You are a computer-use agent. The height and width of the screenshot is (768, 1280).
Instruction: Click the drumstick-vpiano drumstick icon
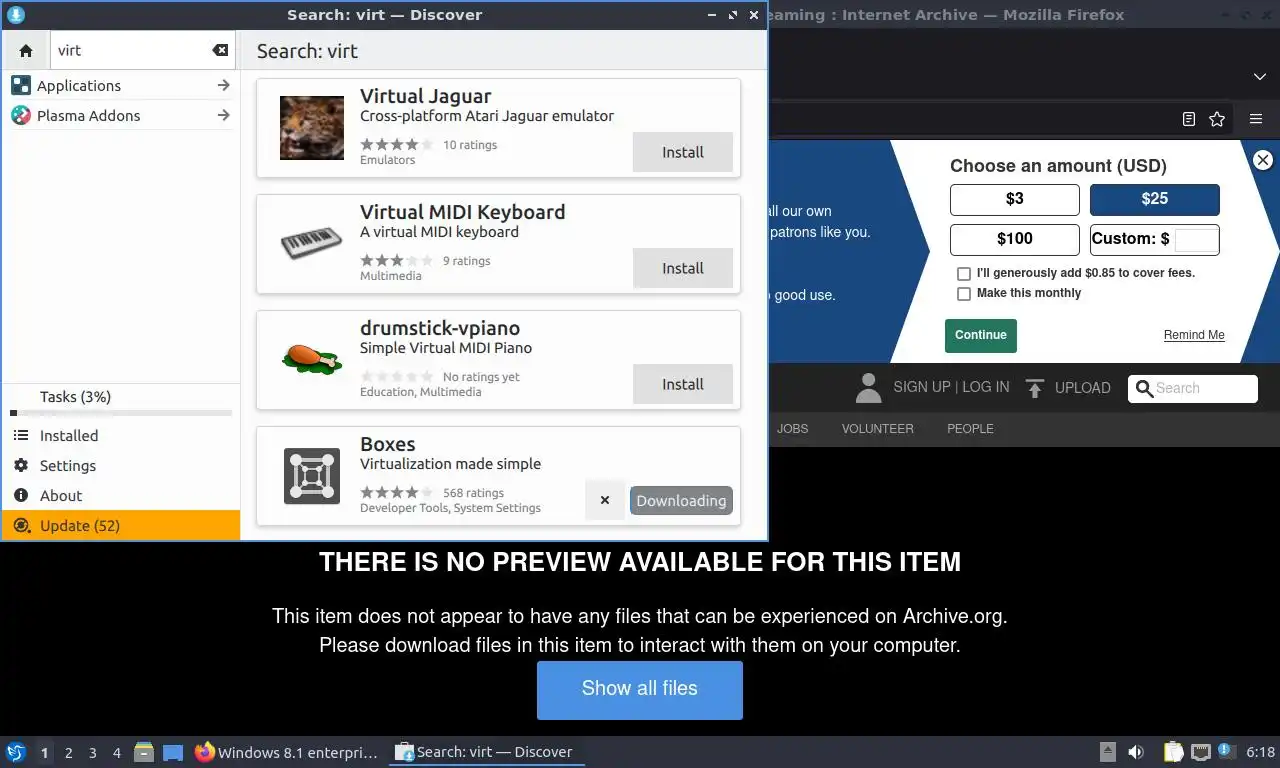(312, 358)
